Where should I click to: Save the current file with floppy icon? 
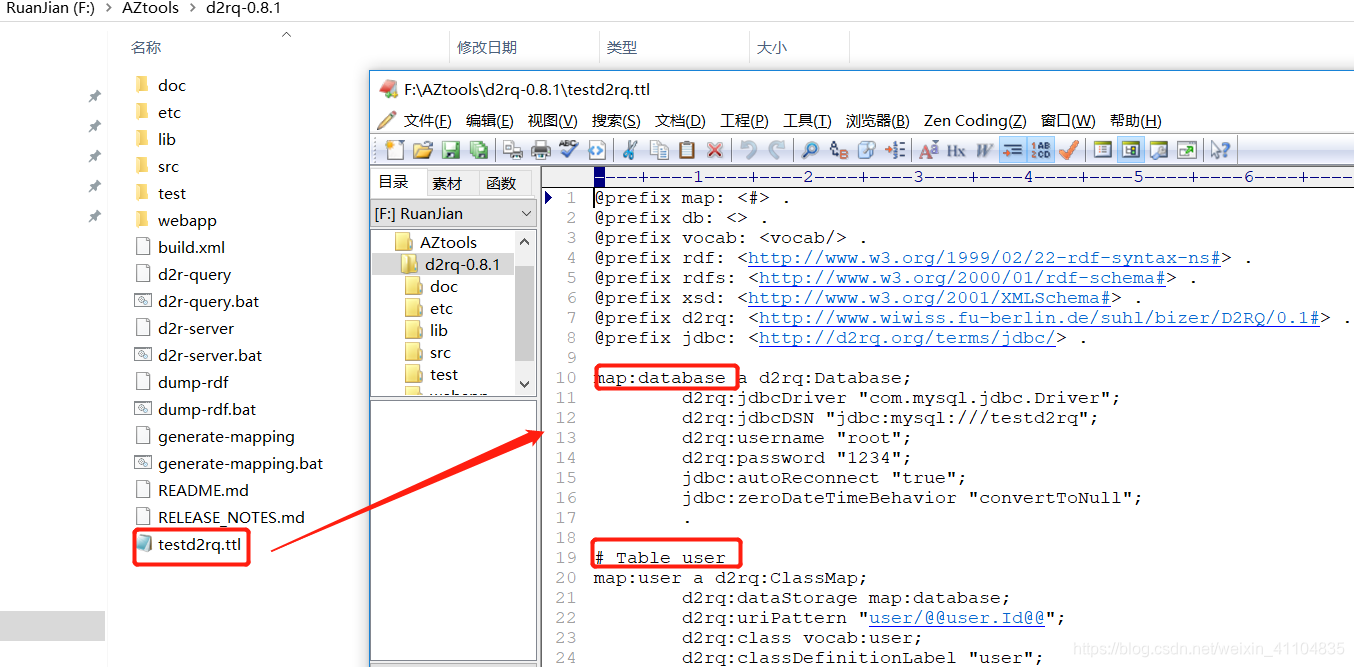[x=451, y=150]
